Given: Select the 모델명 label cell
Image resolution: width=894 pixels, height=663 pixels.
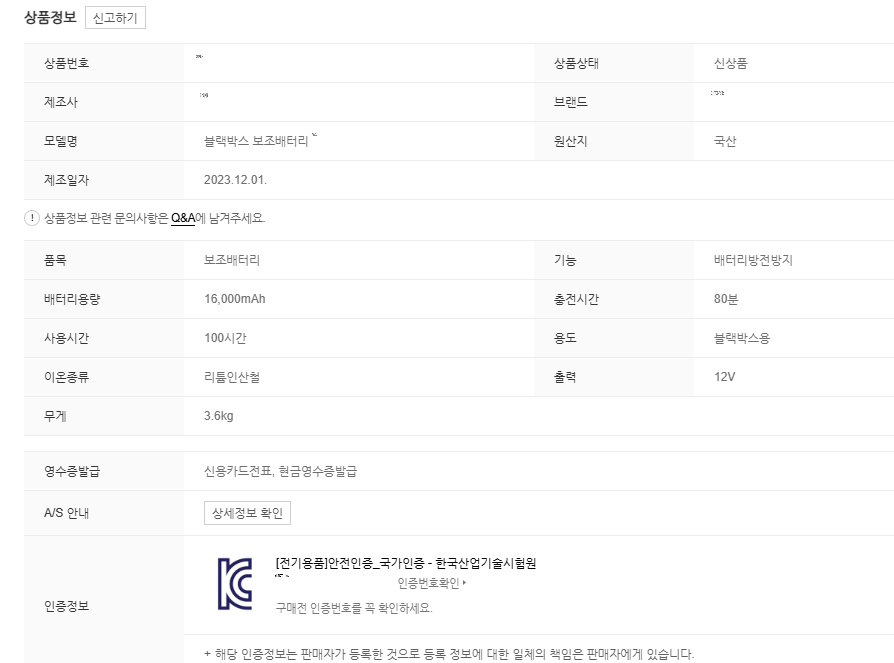Looking at the screenshot, I should tap(104, 141).
